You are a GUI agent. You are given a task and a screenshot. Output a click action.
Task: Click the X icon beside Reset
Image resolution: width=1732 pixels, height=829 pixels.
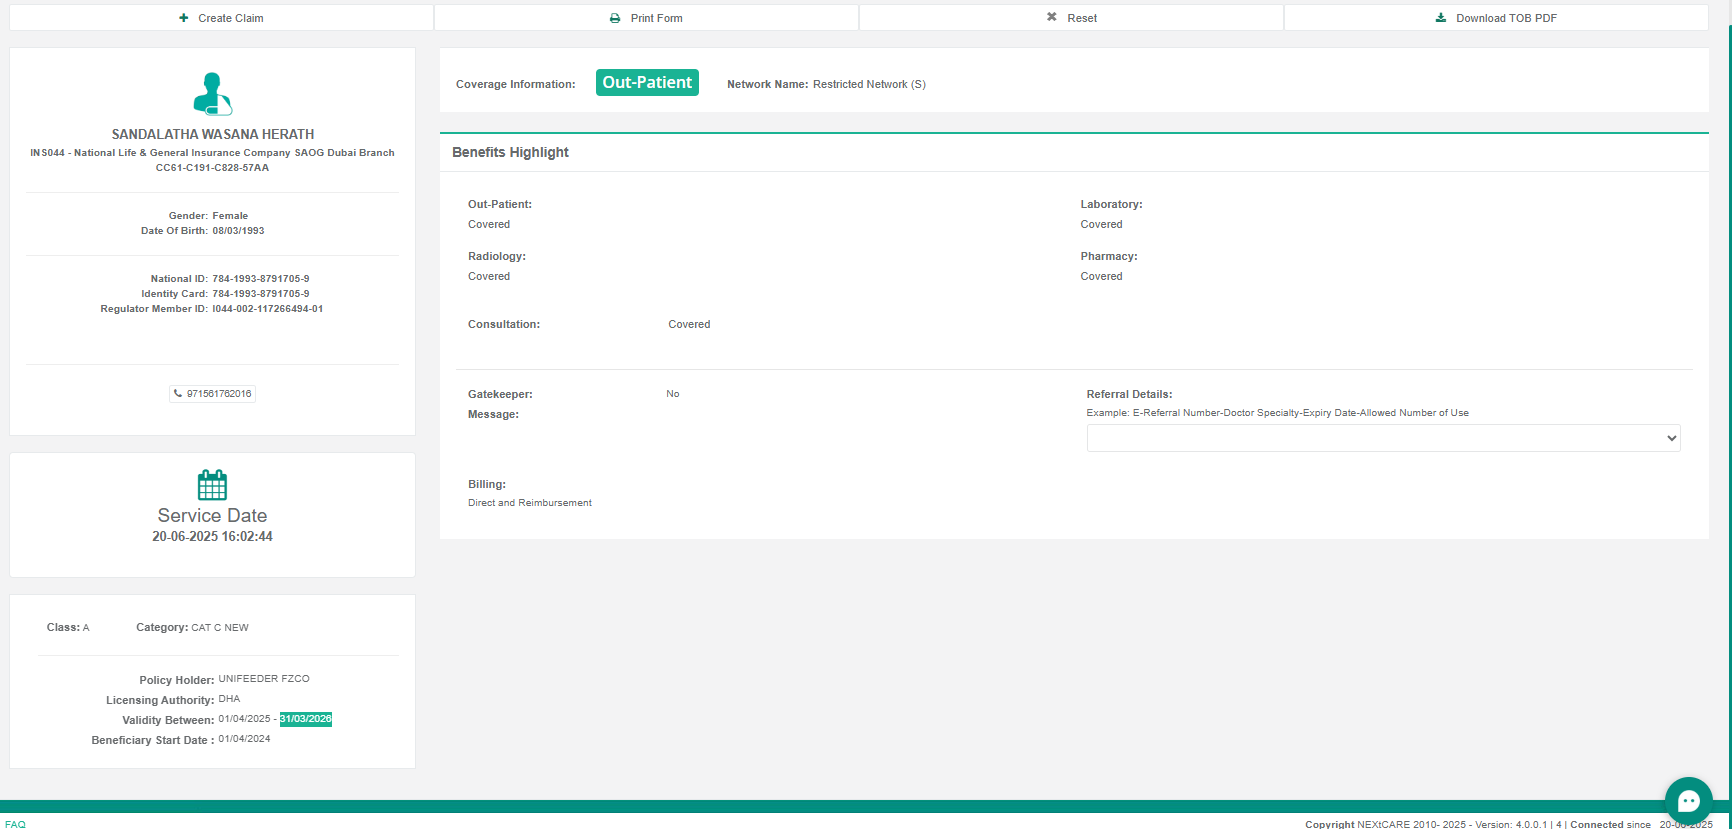tap(1052, 18)
